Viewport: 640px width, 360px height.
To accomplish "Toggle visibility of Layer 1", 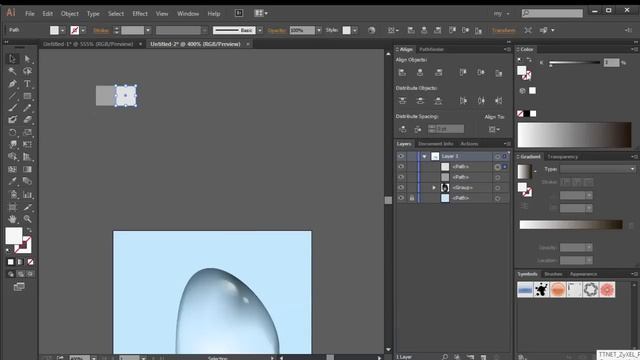I will pyautogui.click(x=401, y=156).
